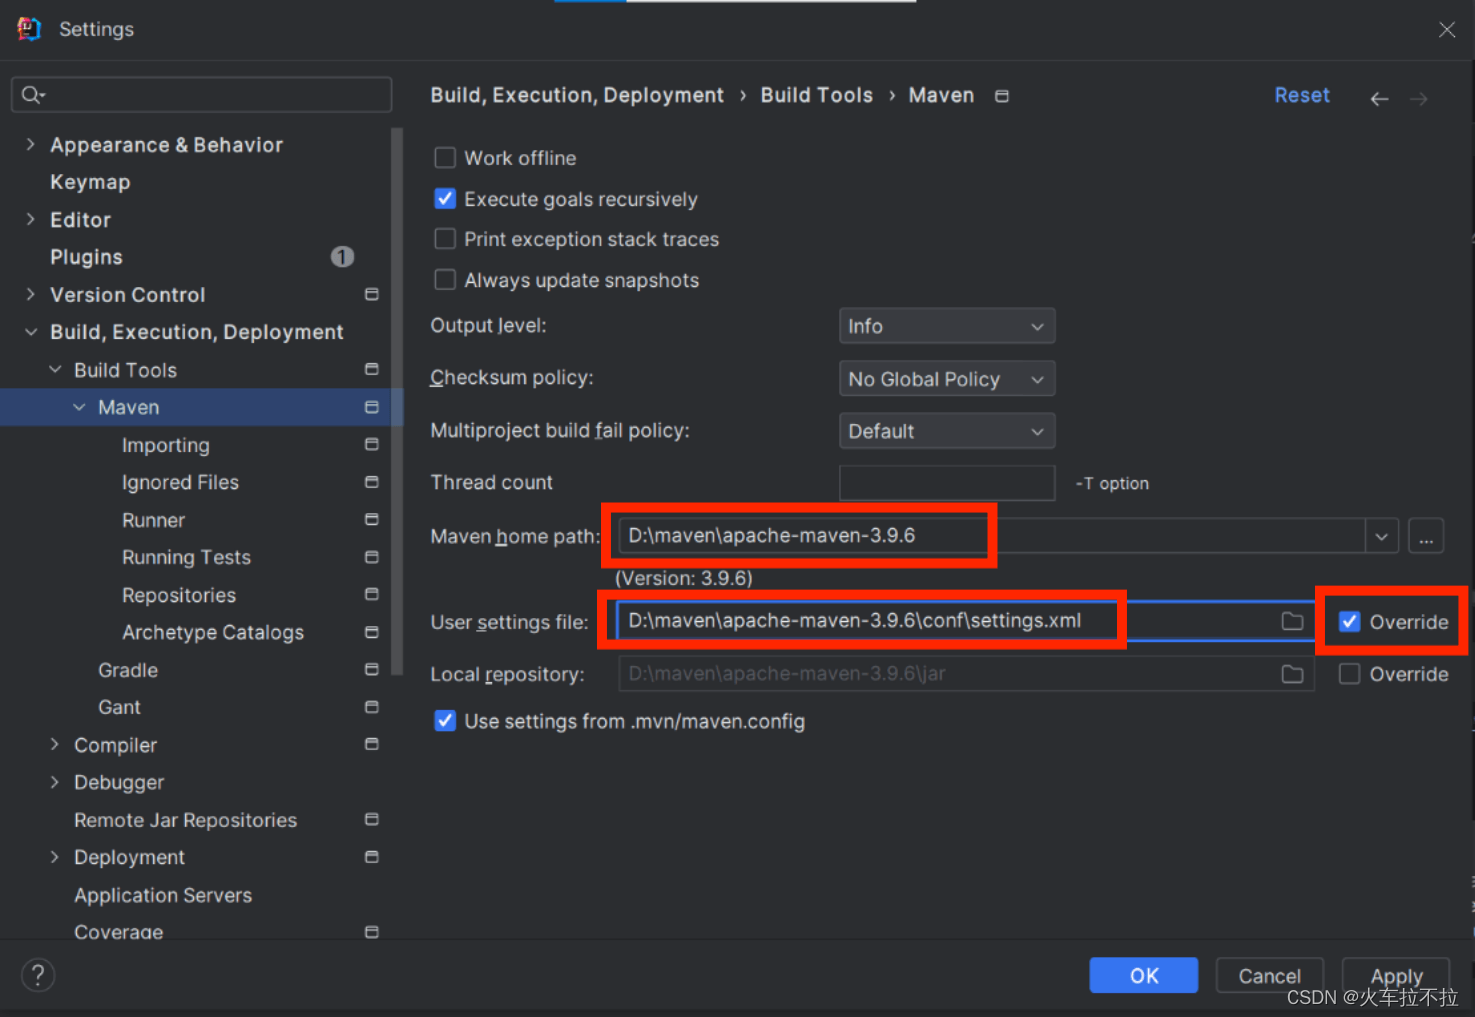The width and height of the screenshot is (1475, 1017).
Task: Select Importing under Maven
Action: 166,445
